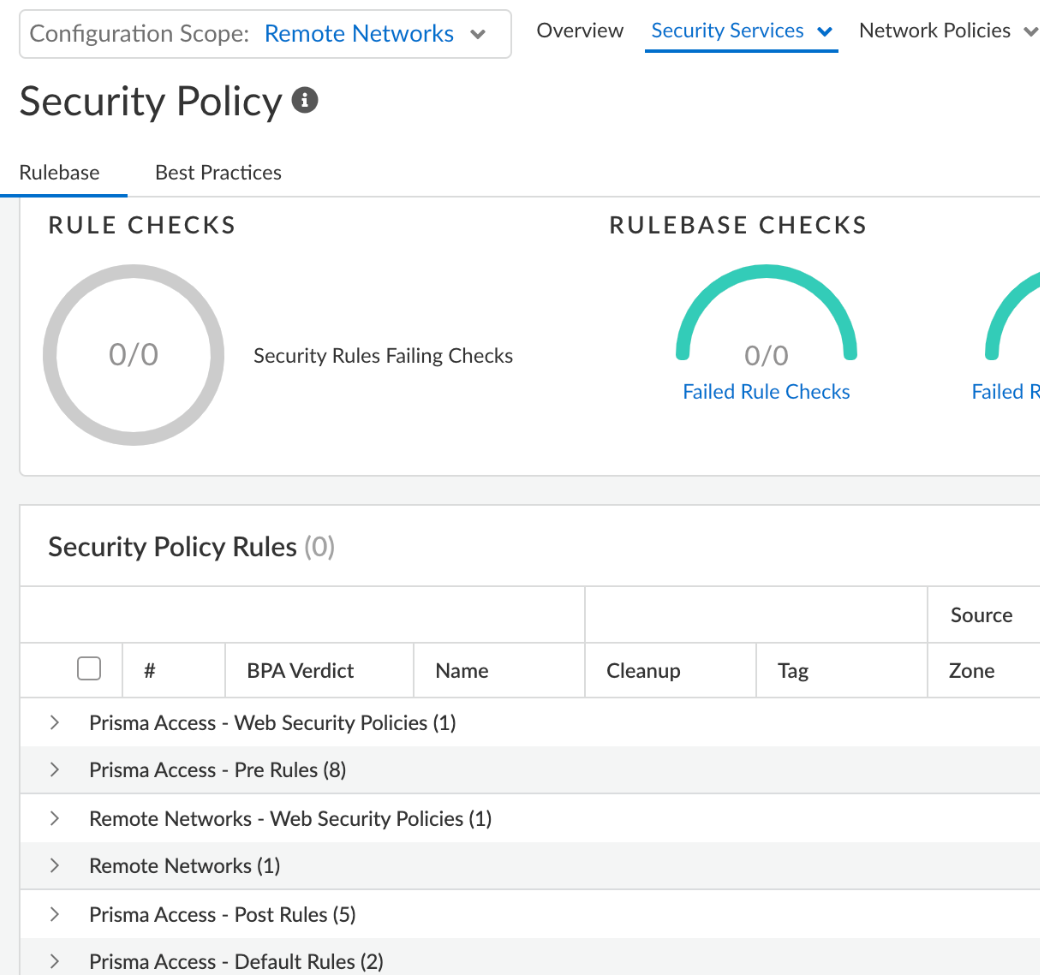The image size is (1040, 975).
Task: Select the Rulebase tab
Action: [59, 172]
